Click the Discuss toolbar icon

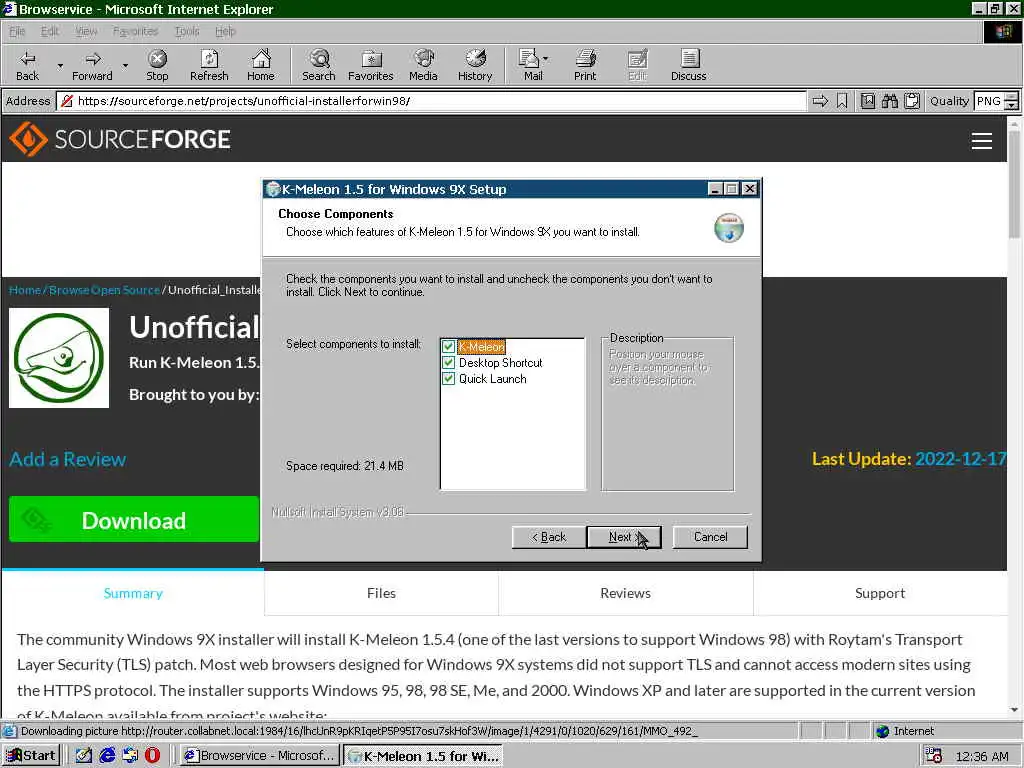(688, 65)
